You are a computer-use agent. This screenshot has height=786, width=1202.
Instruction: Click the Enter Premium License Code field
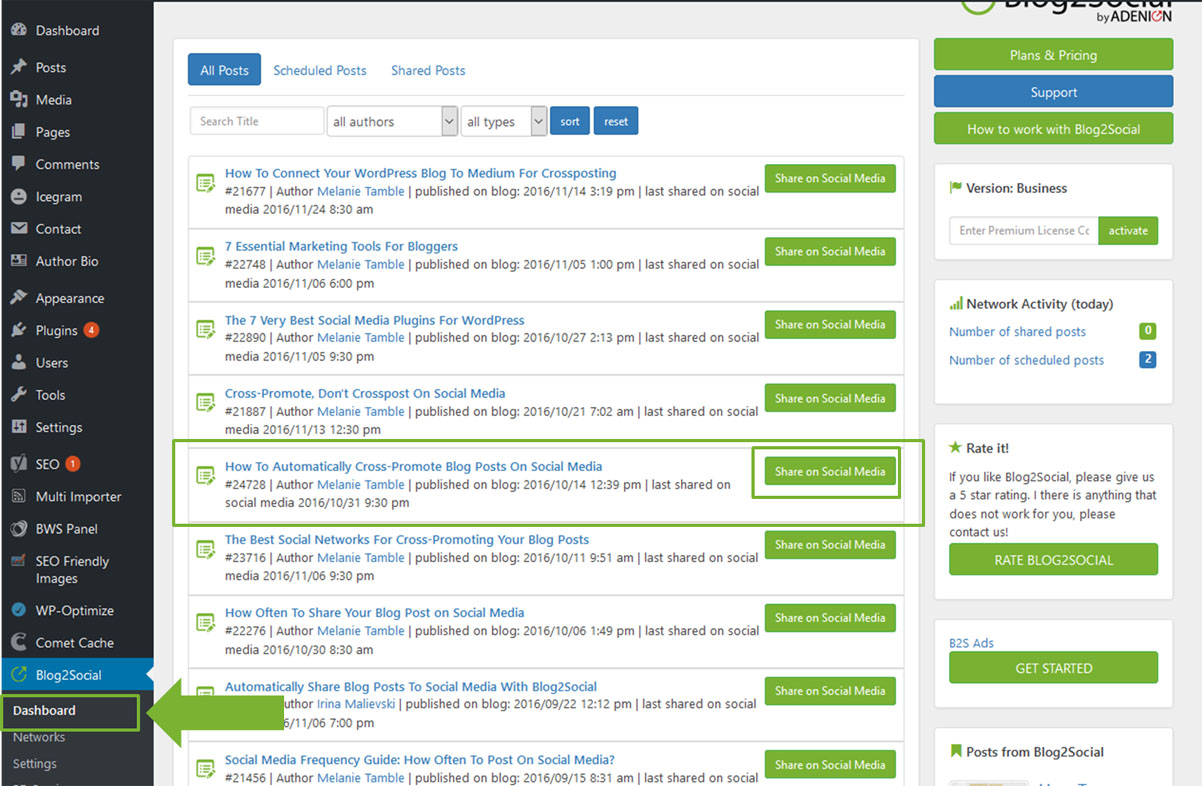click(x=1024, y=230)
